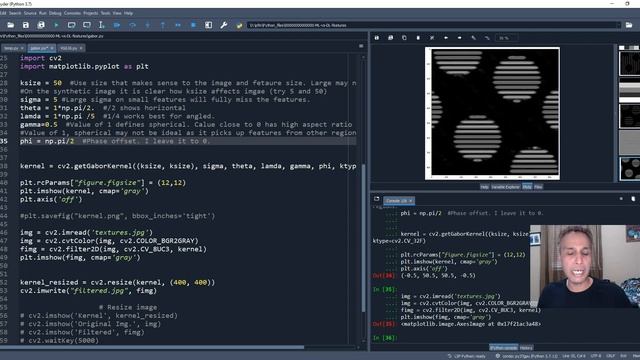Viewport: 640px width, 360px height.
Task: Save all open files
Action: [41, 25]
